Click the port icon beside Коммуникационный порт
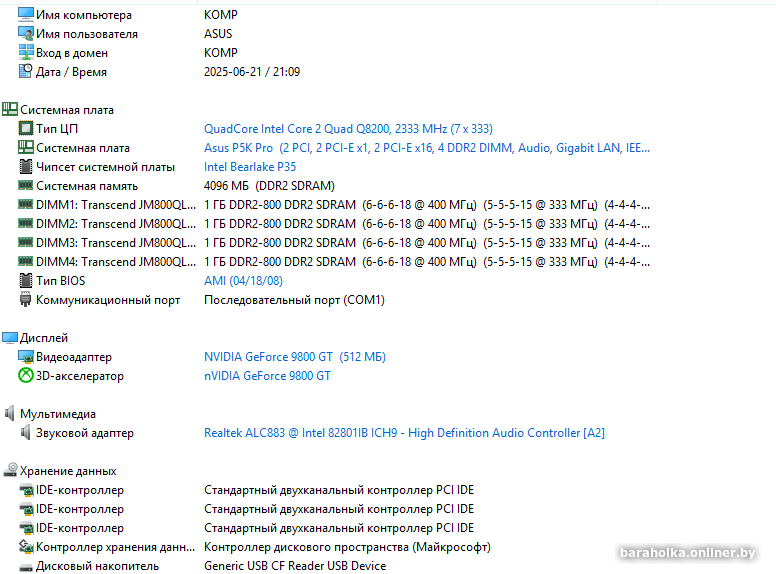This screenshot has width=776, height=574. click(26, 299)
